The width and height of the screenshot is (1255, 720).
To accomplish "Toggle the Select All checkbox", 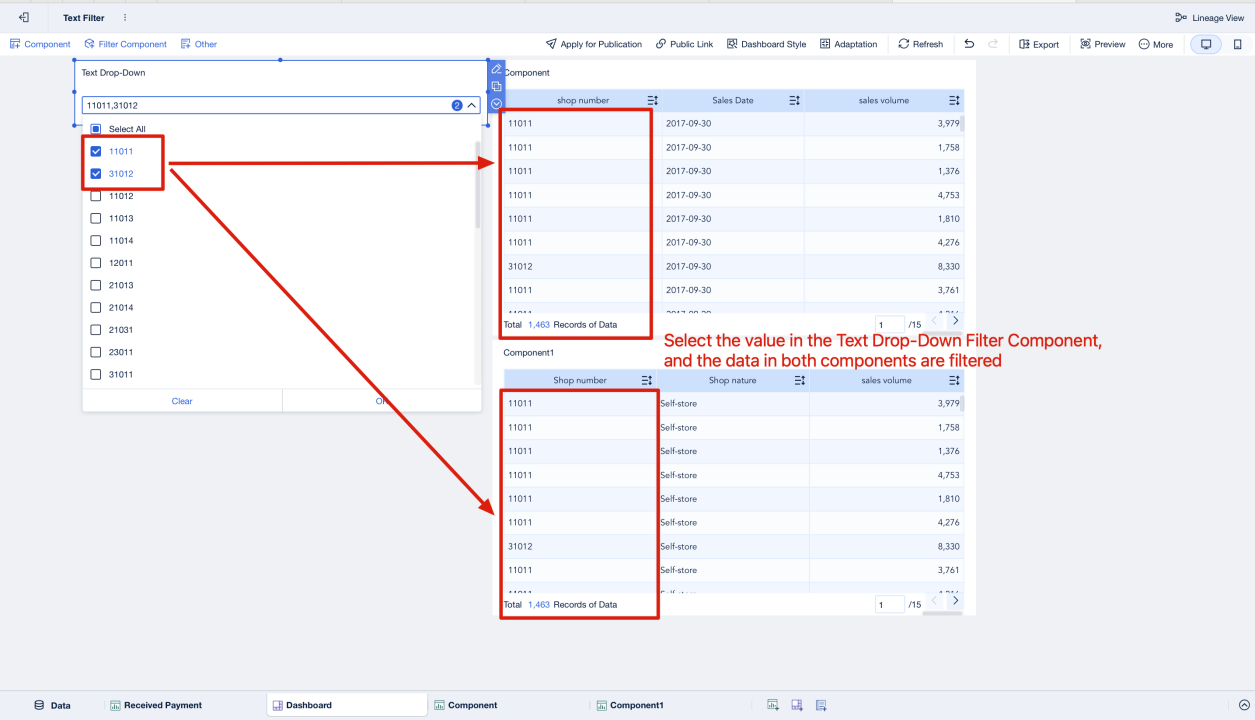I will pyautogui.click(x=96, y=129).
